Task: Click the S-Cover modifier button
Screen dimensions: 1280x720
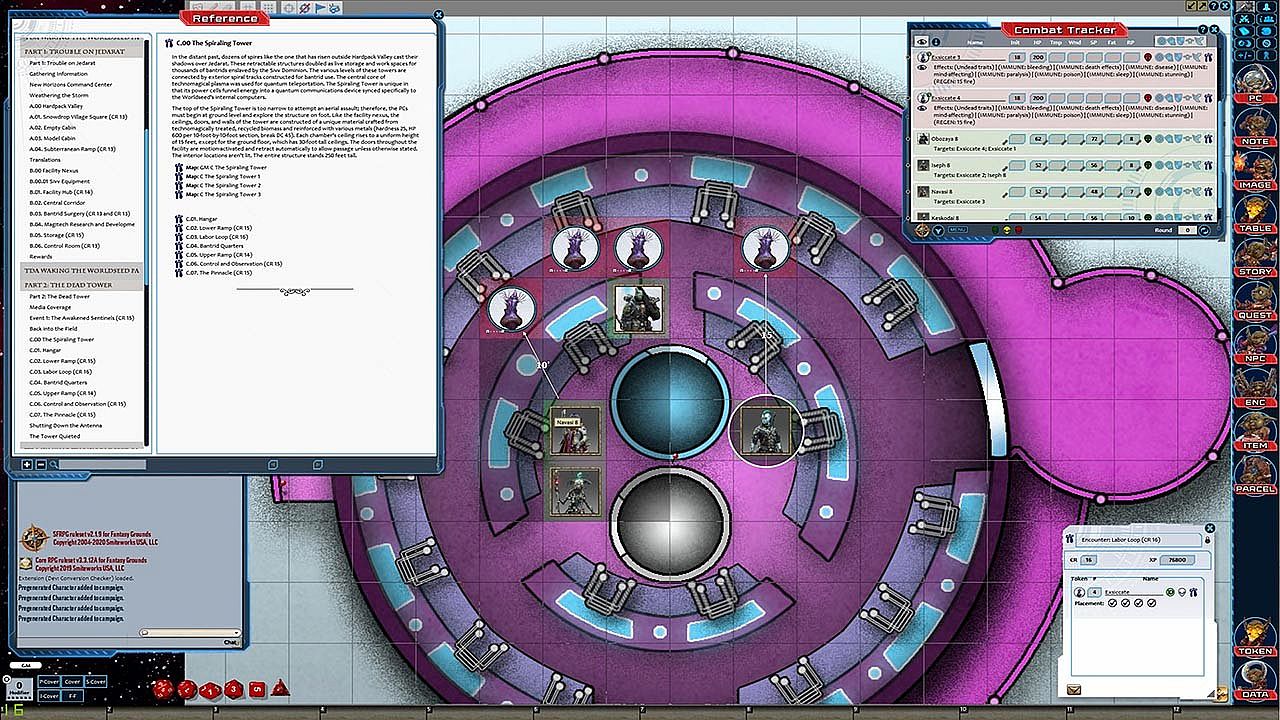Action: coord(95,680)
